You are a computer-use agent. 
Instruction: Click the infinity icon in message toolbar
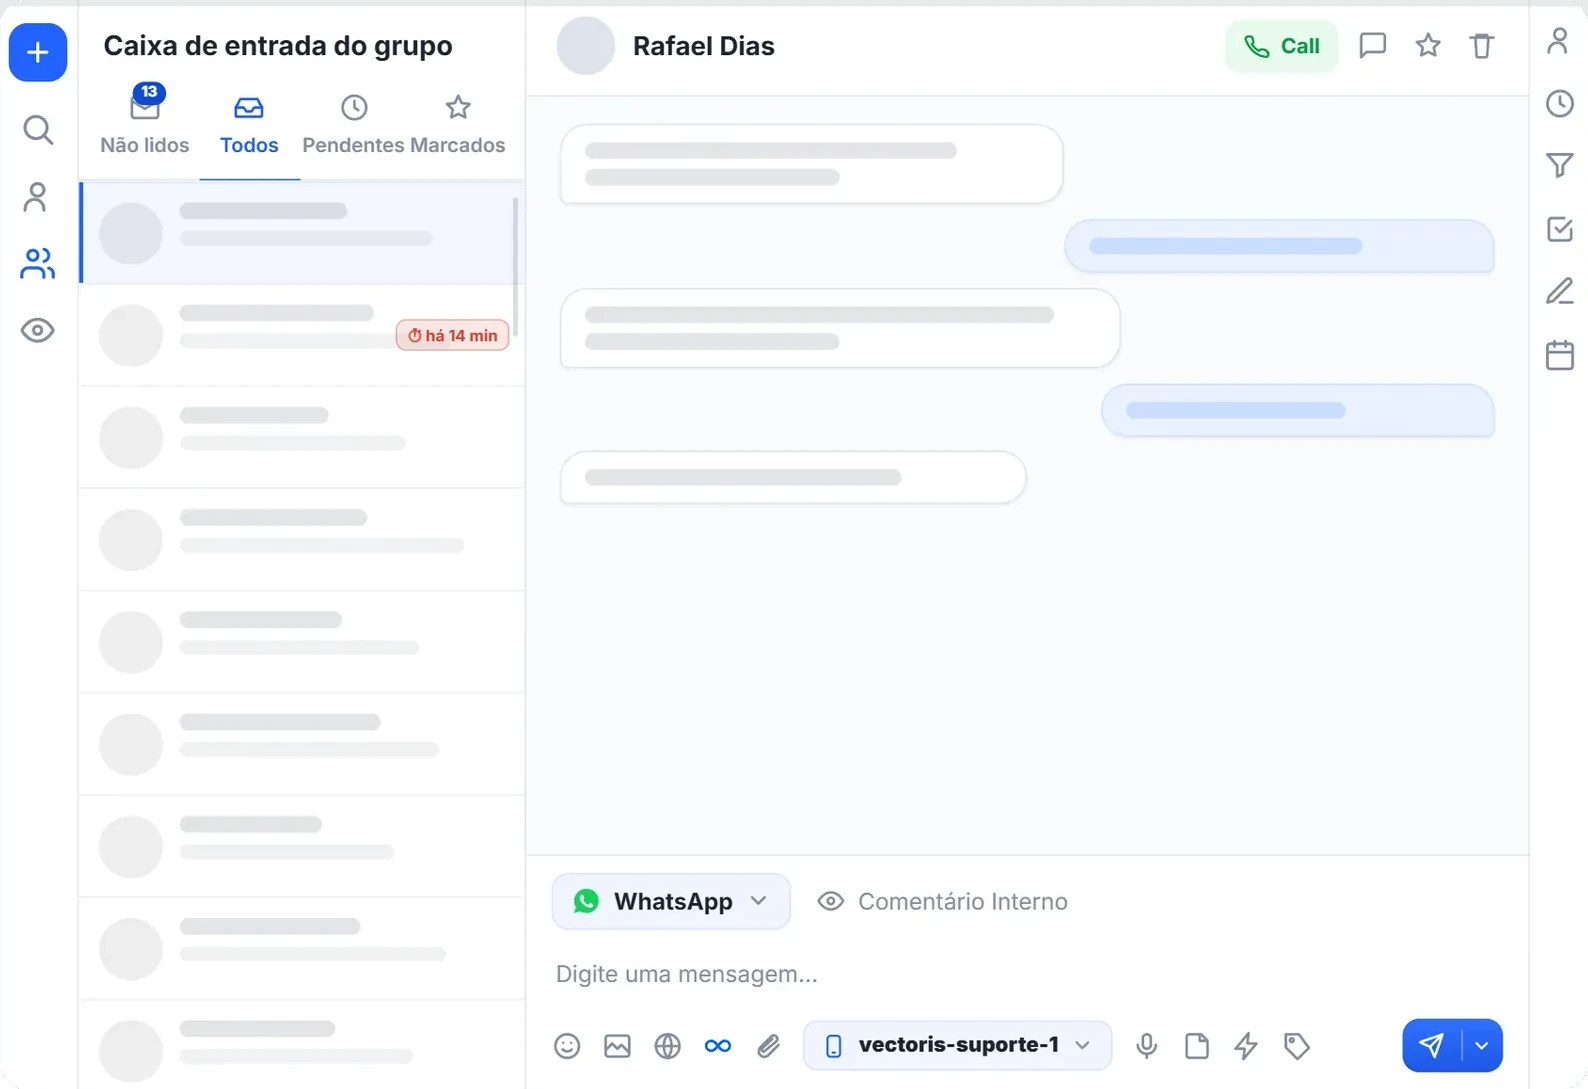pos(718,1046)
